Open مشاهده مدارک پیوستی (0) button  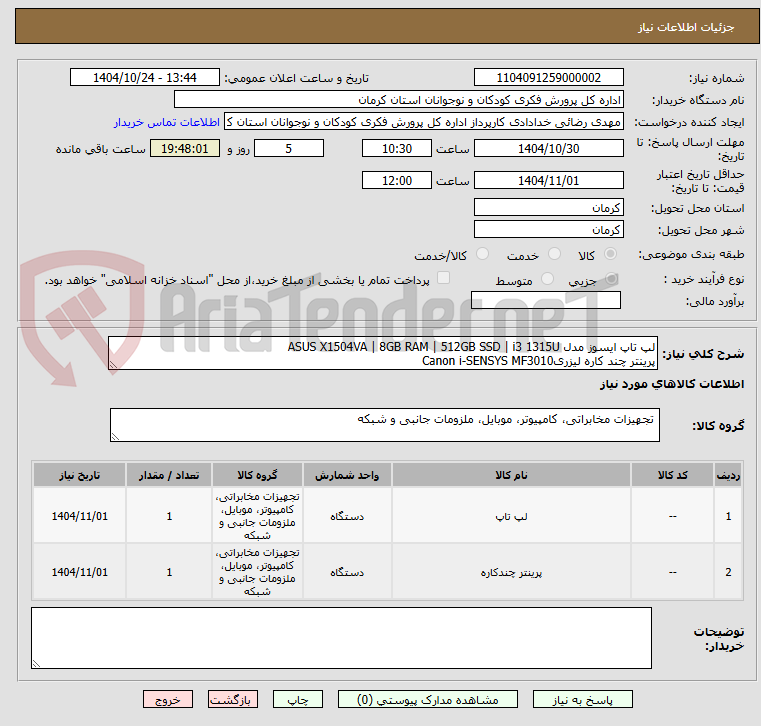coord(428,700)
